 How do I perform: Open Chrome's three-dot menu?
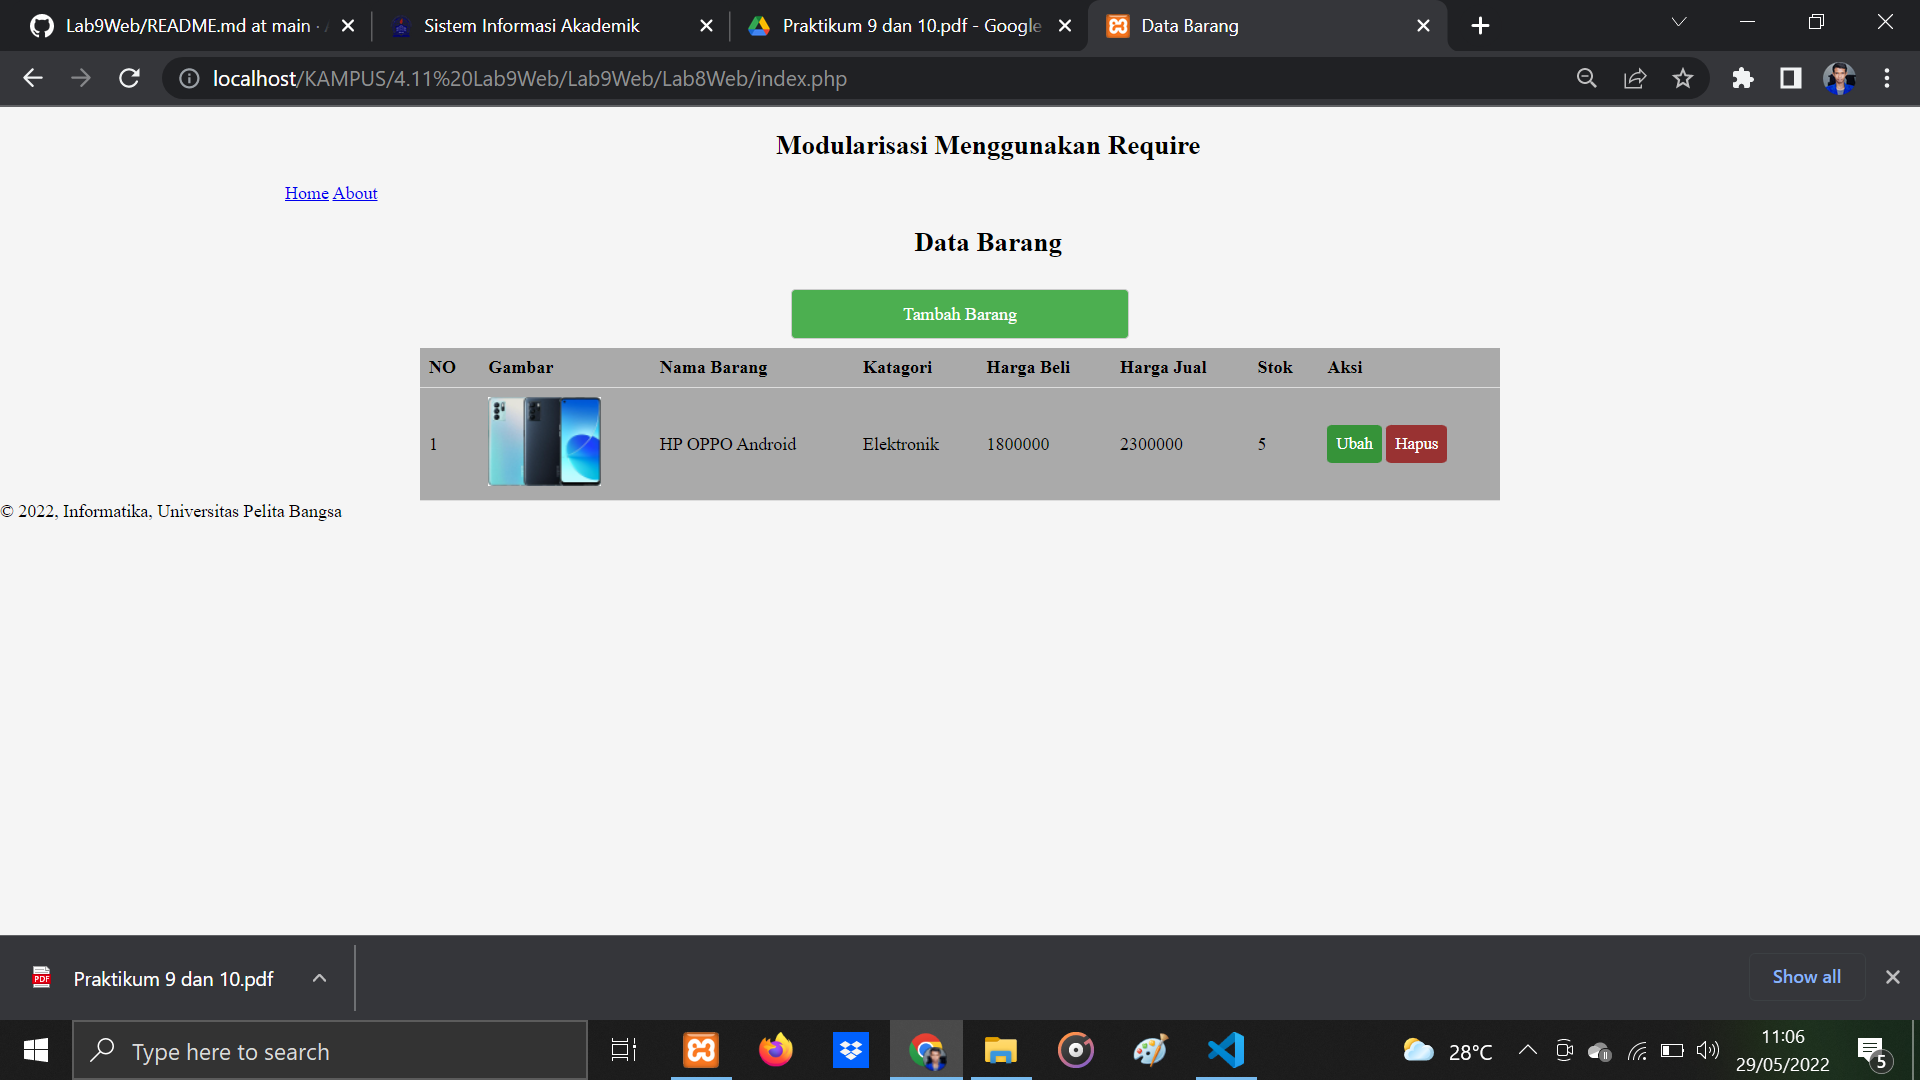point(1888,78)
